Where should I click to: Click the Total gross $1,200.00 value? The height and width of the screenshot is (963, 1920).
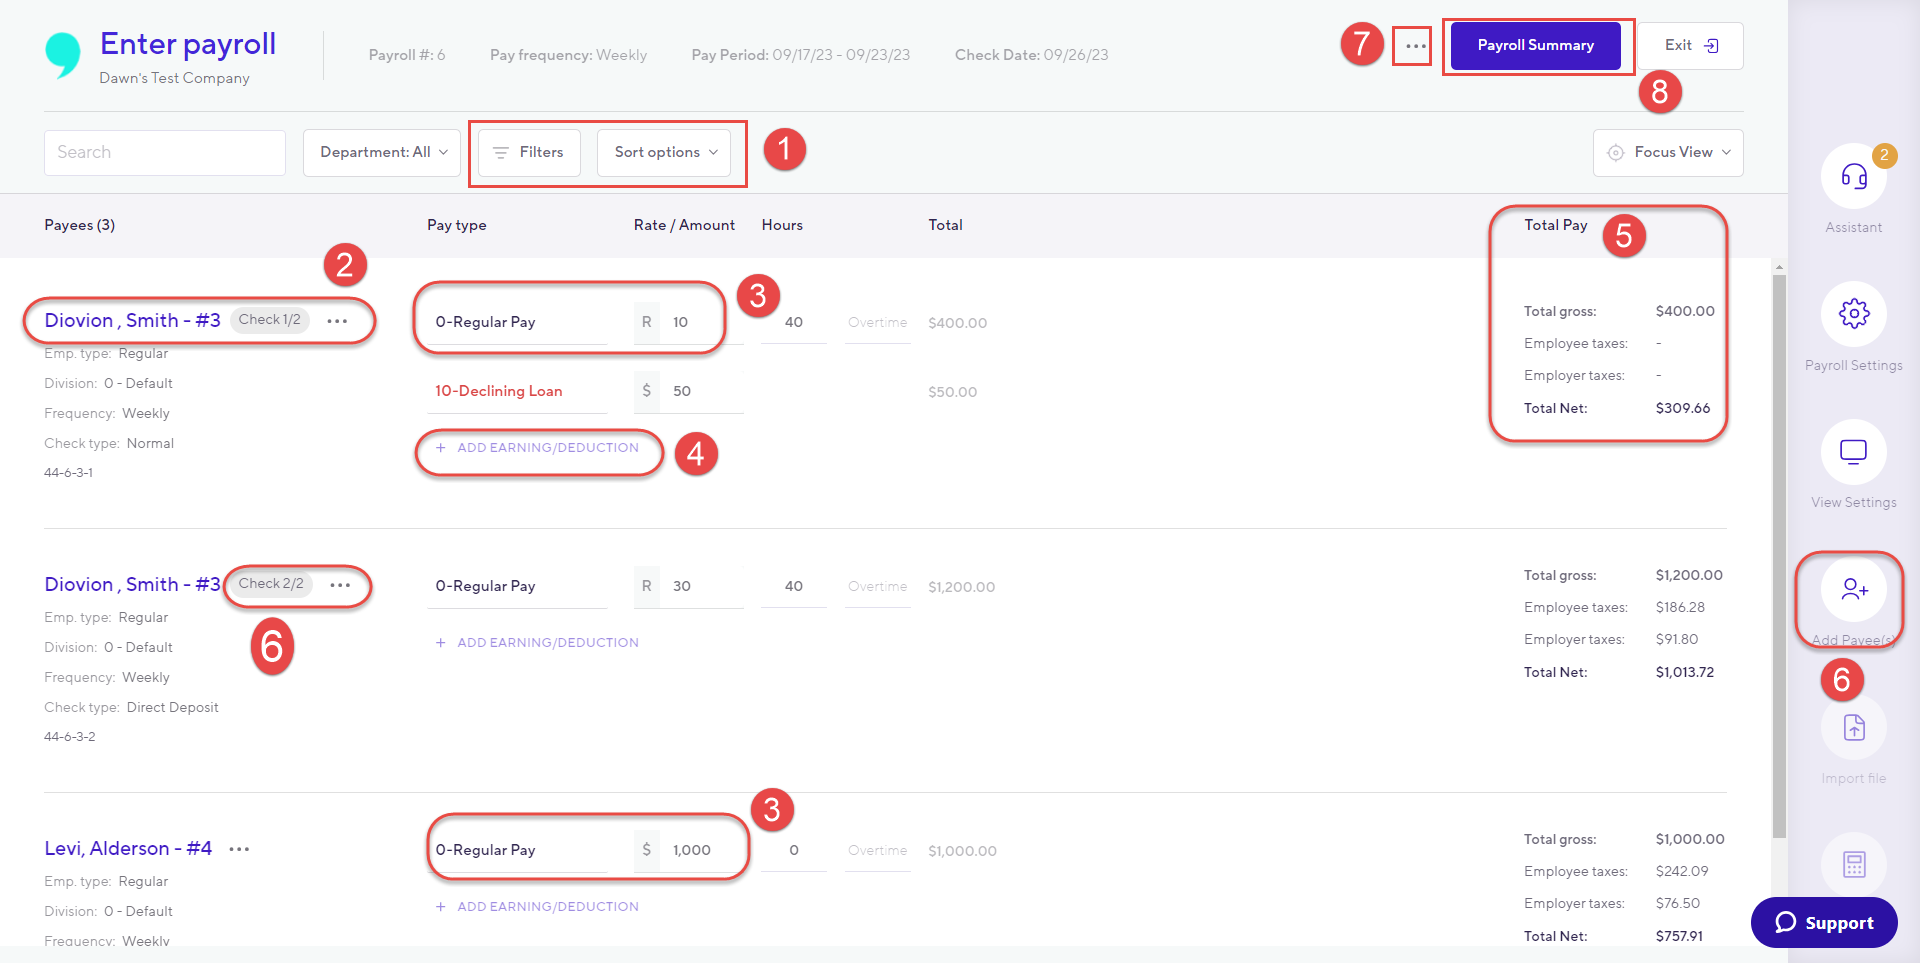[x=1689, y=575]
